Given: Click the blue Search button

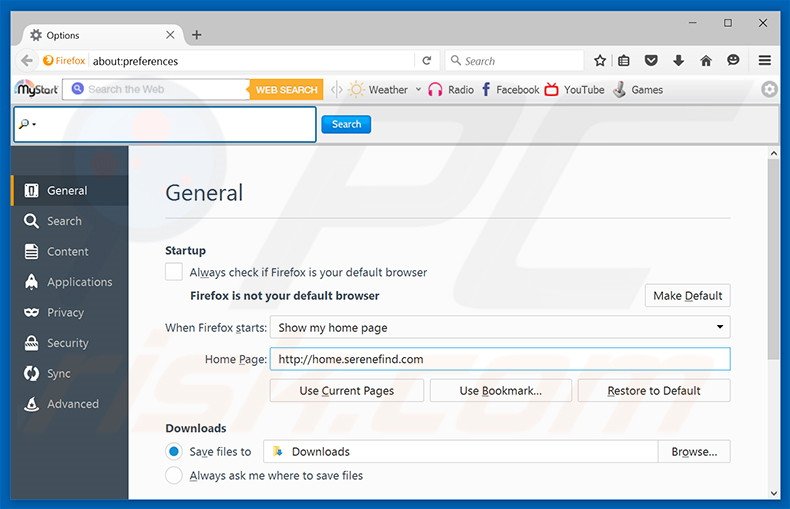Looking at the screenshot, I should coord(346,124).
